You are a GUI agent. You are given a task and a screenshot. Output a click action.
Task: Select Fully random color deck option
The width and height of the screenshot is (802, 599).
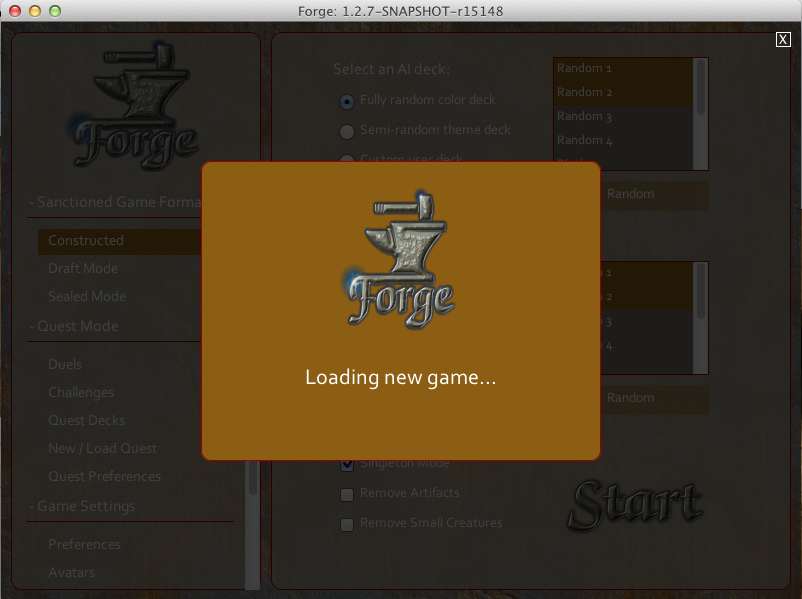point(347,101)
